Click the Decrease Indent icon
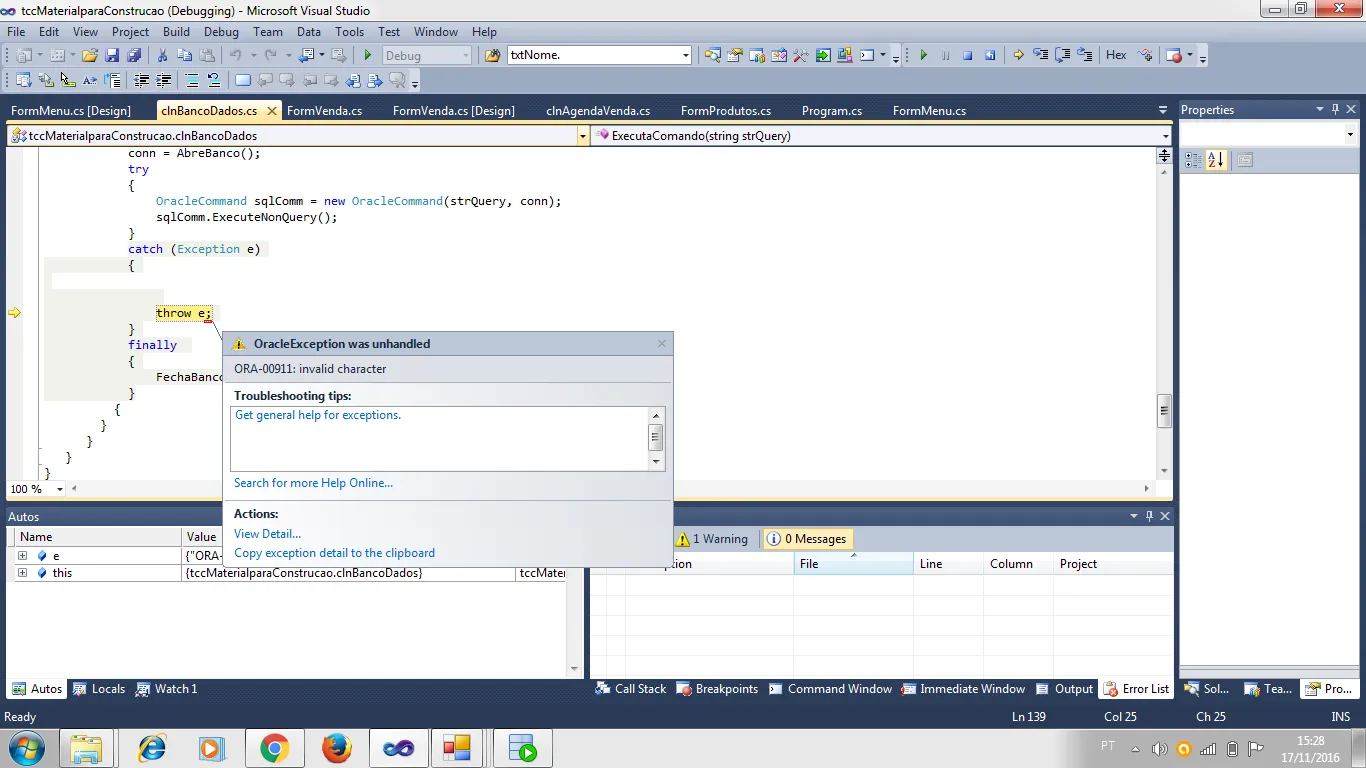 141,80
